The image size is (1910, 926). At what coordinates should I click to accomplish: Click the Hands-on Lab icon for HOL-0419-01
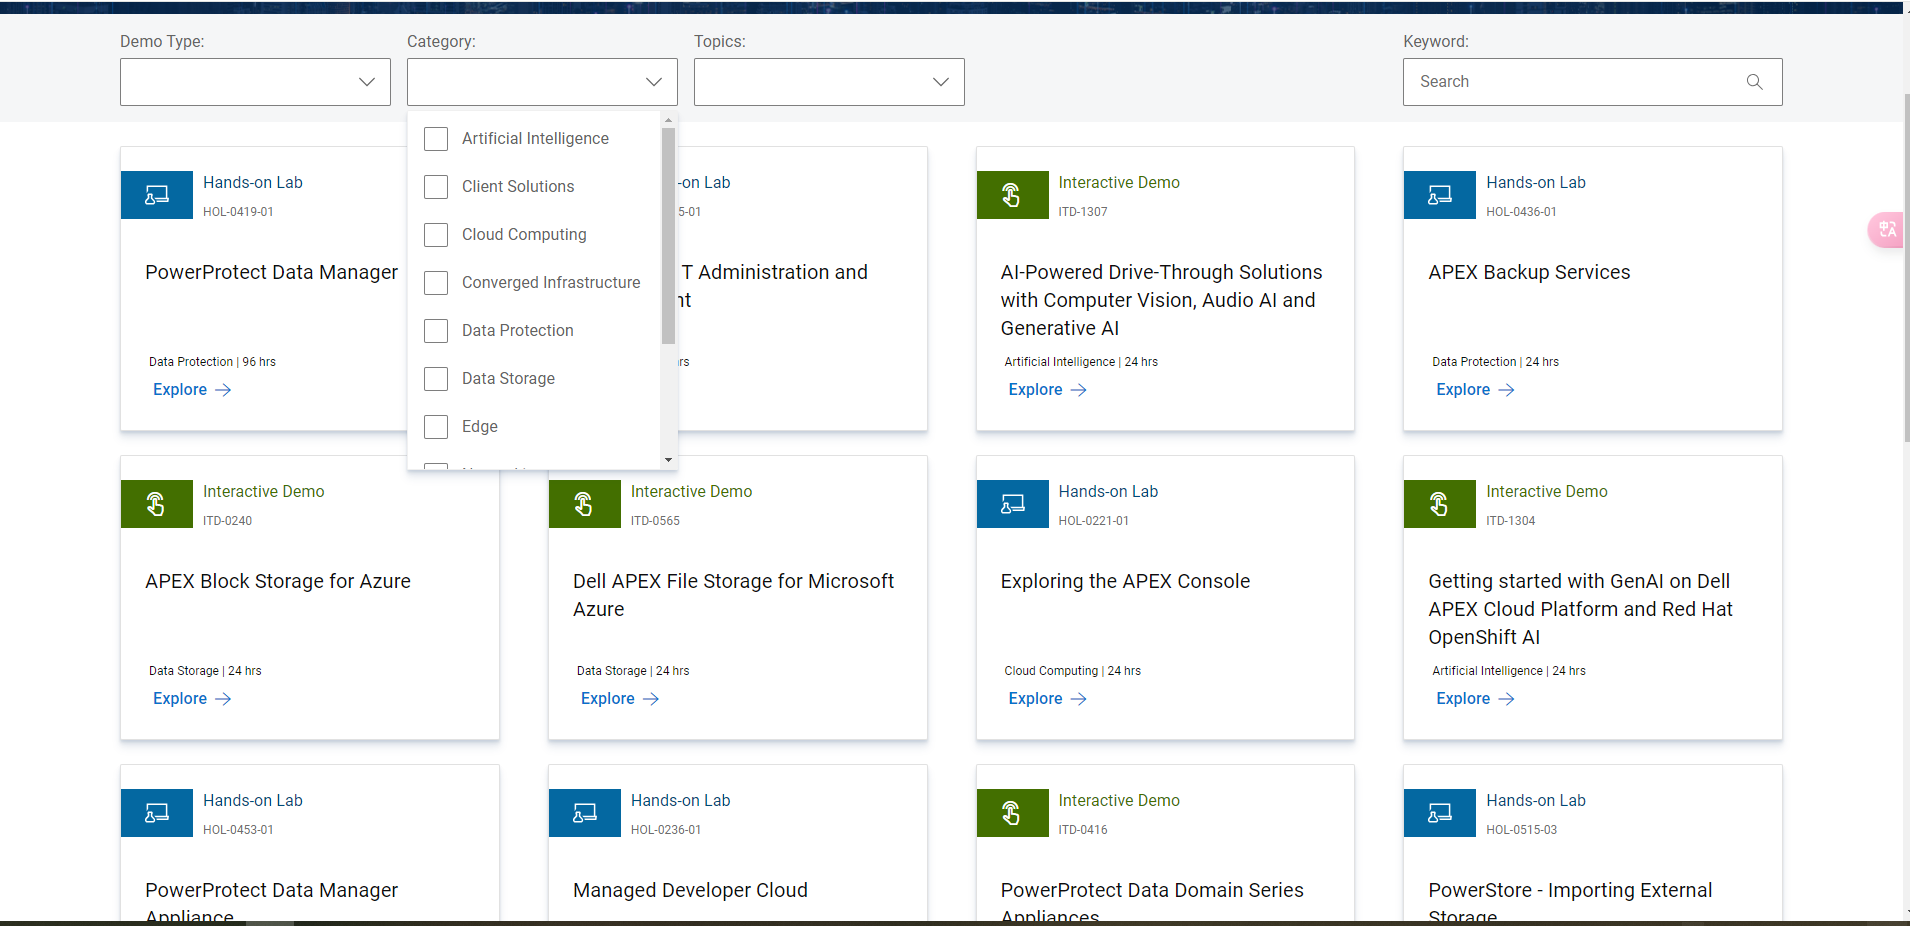click(157, 195)
